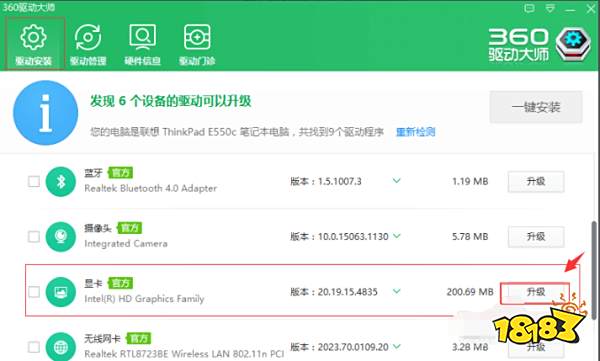Click 升级 for Intel HD Graphics
600x361 pixels.
(x=535, y=292)
